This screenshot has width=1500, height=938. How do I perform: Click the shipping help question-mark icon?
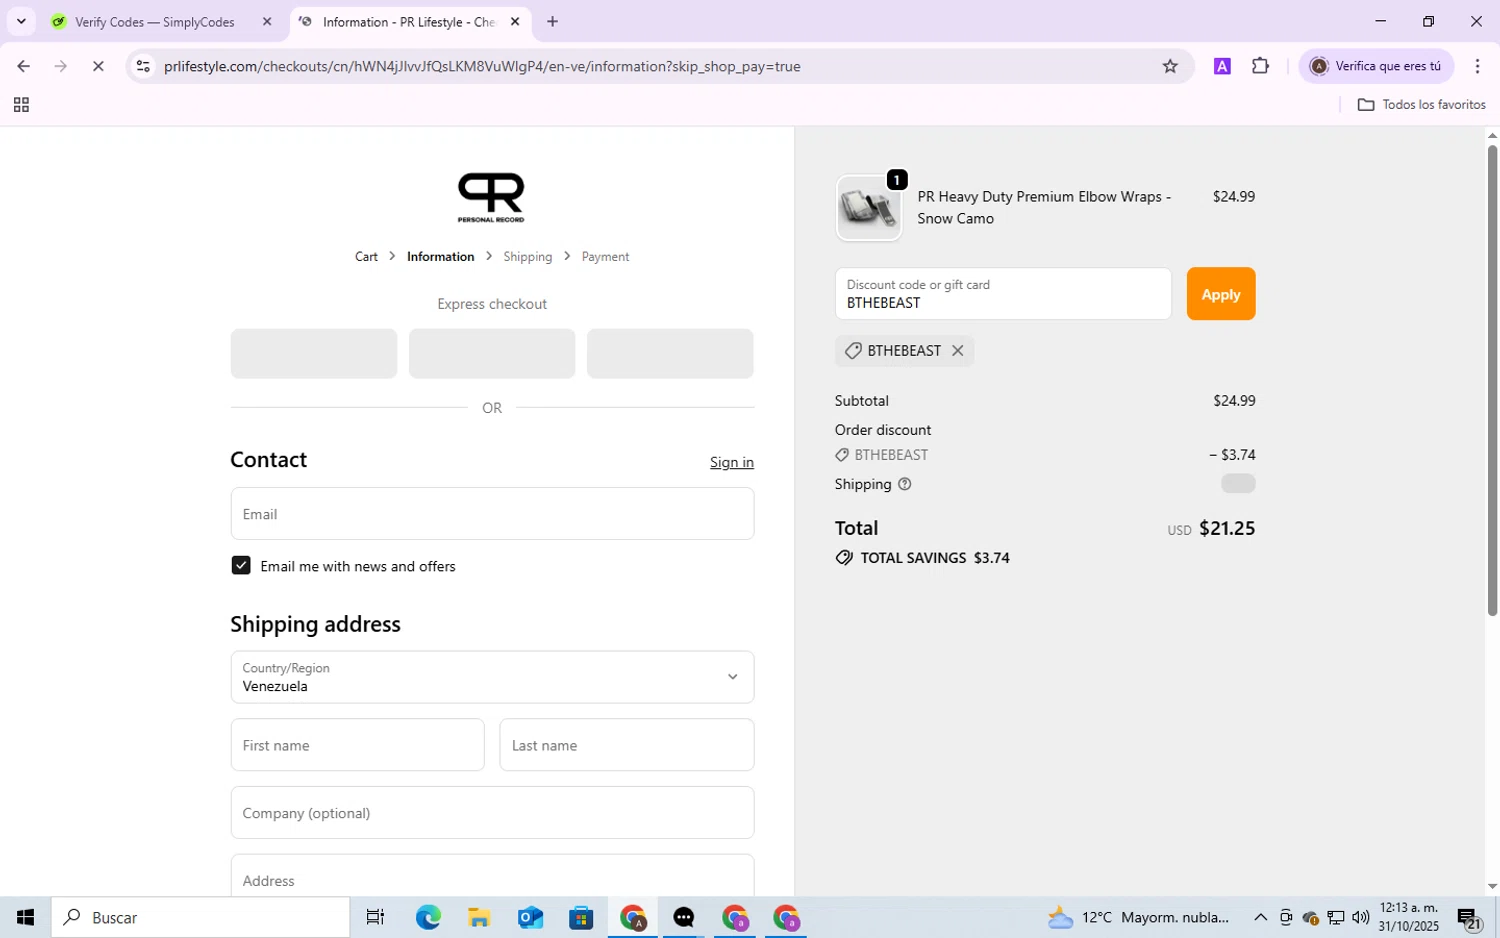tap(905, 484)
